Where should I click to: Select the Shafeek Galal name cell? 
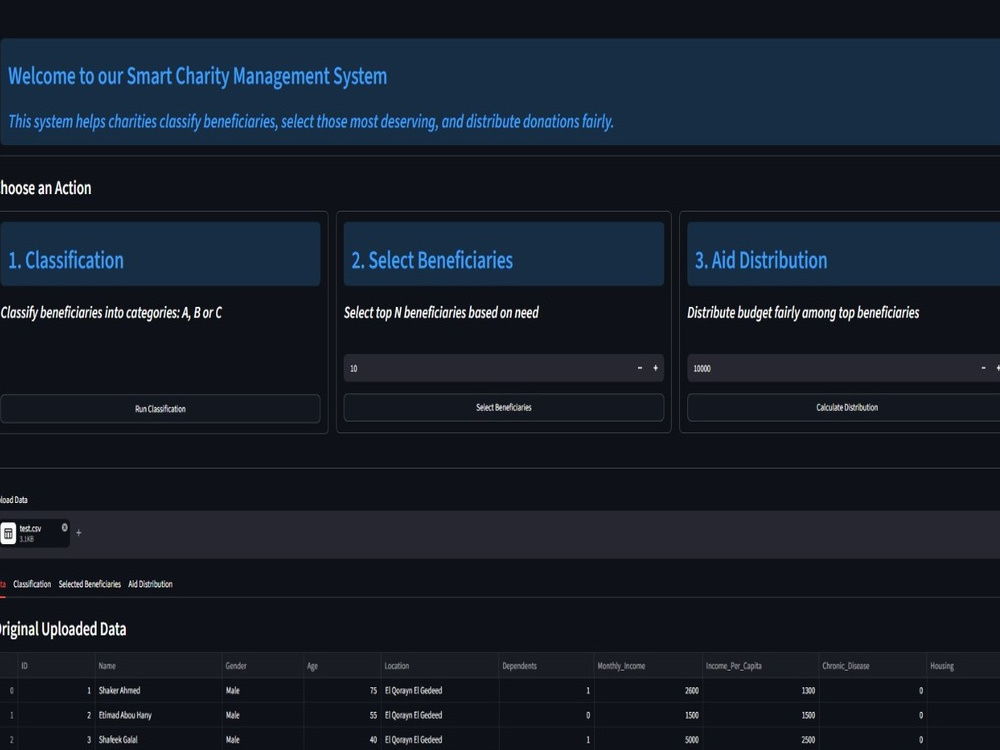(158, 739)
